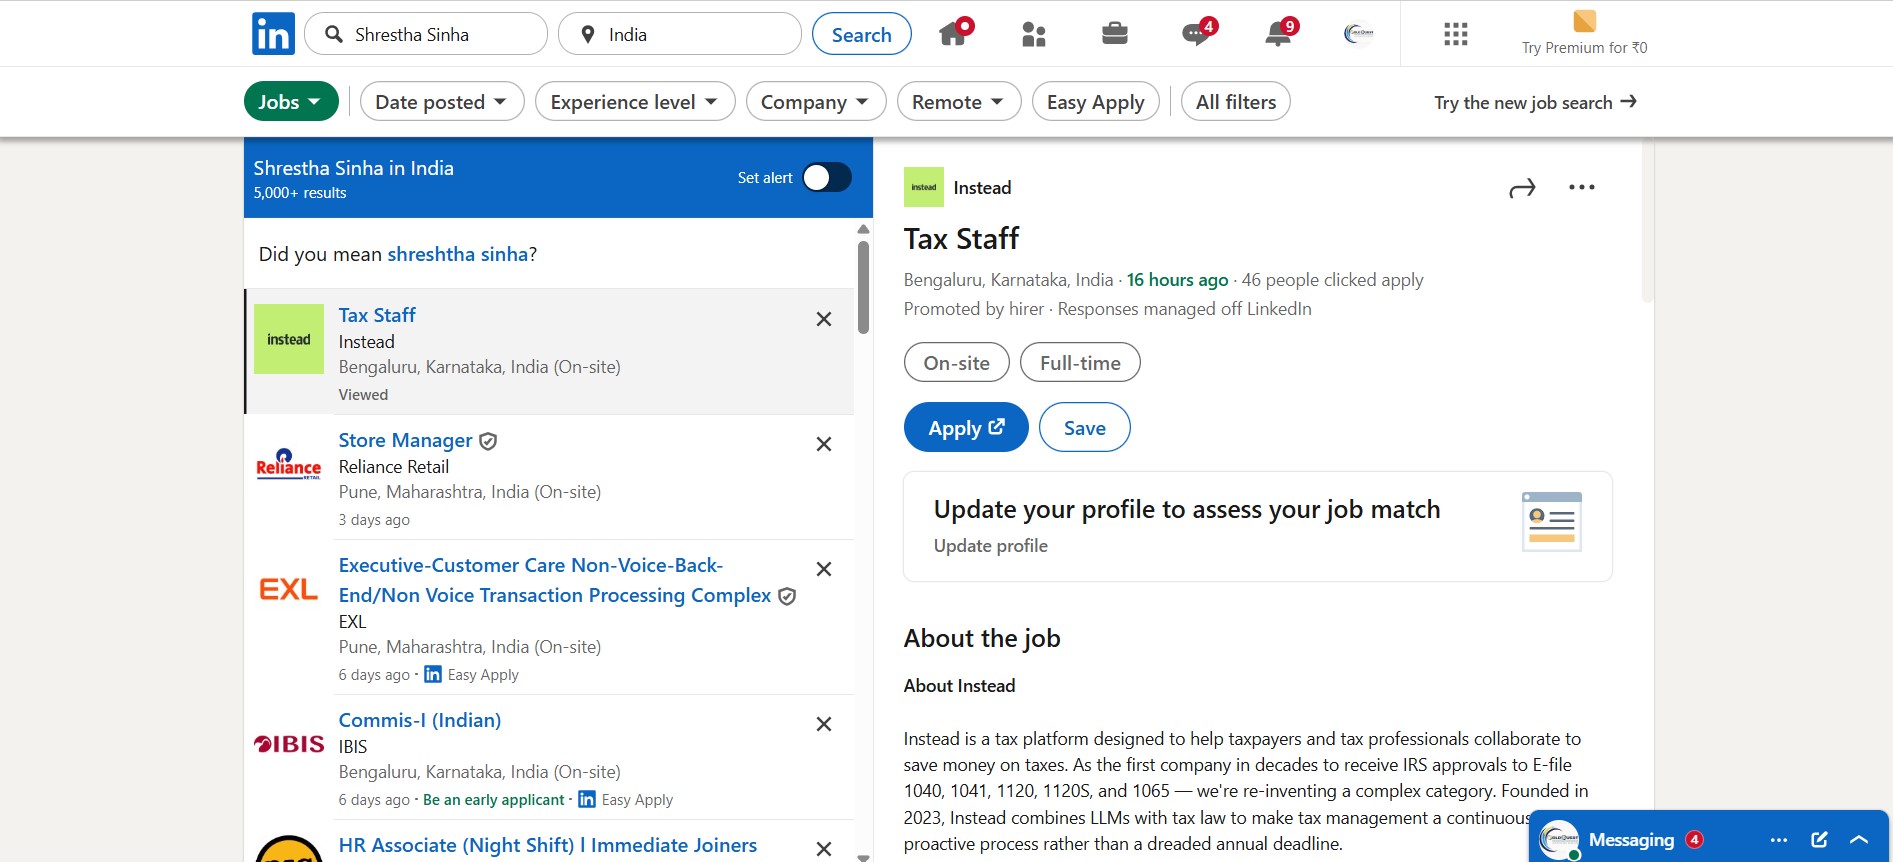
Task: Click the Search button
Action: [x=862, y=34]
